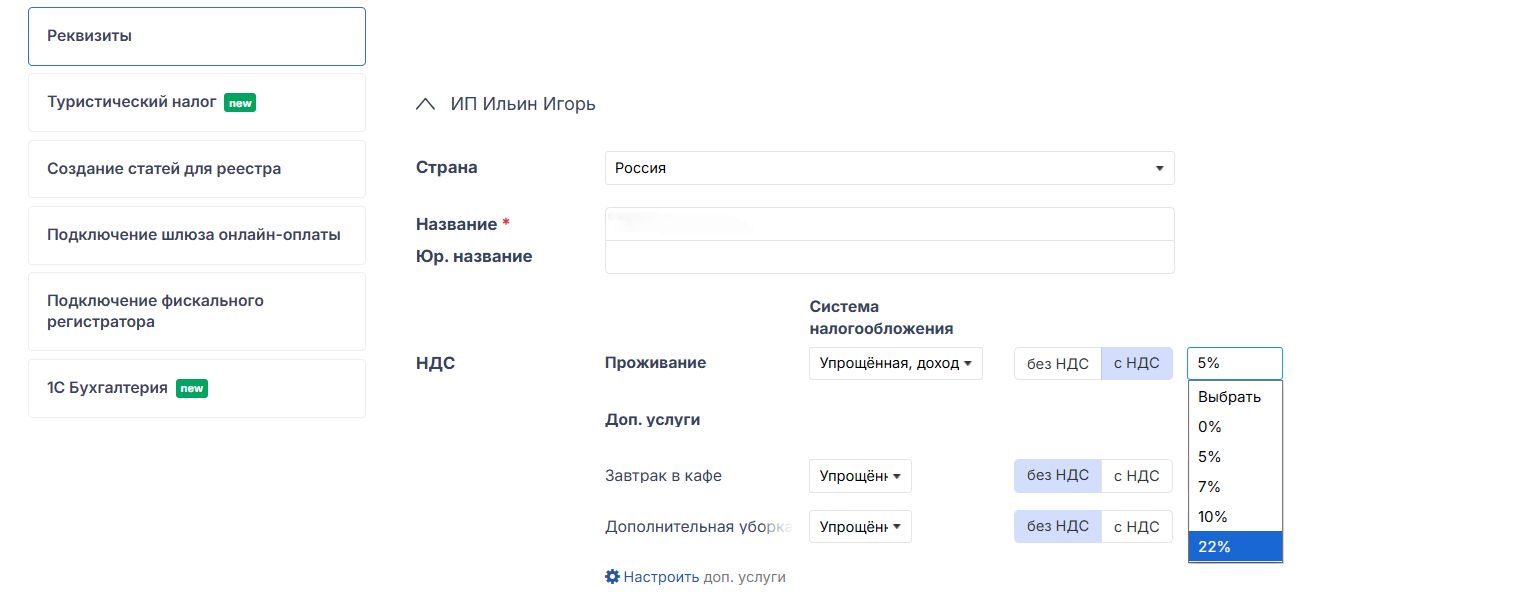Collapse the ИП Ильин Игорь section chevron
The height and width of the screenshot is (608, 1519).
pyautogui.click(x=426, y=104)
